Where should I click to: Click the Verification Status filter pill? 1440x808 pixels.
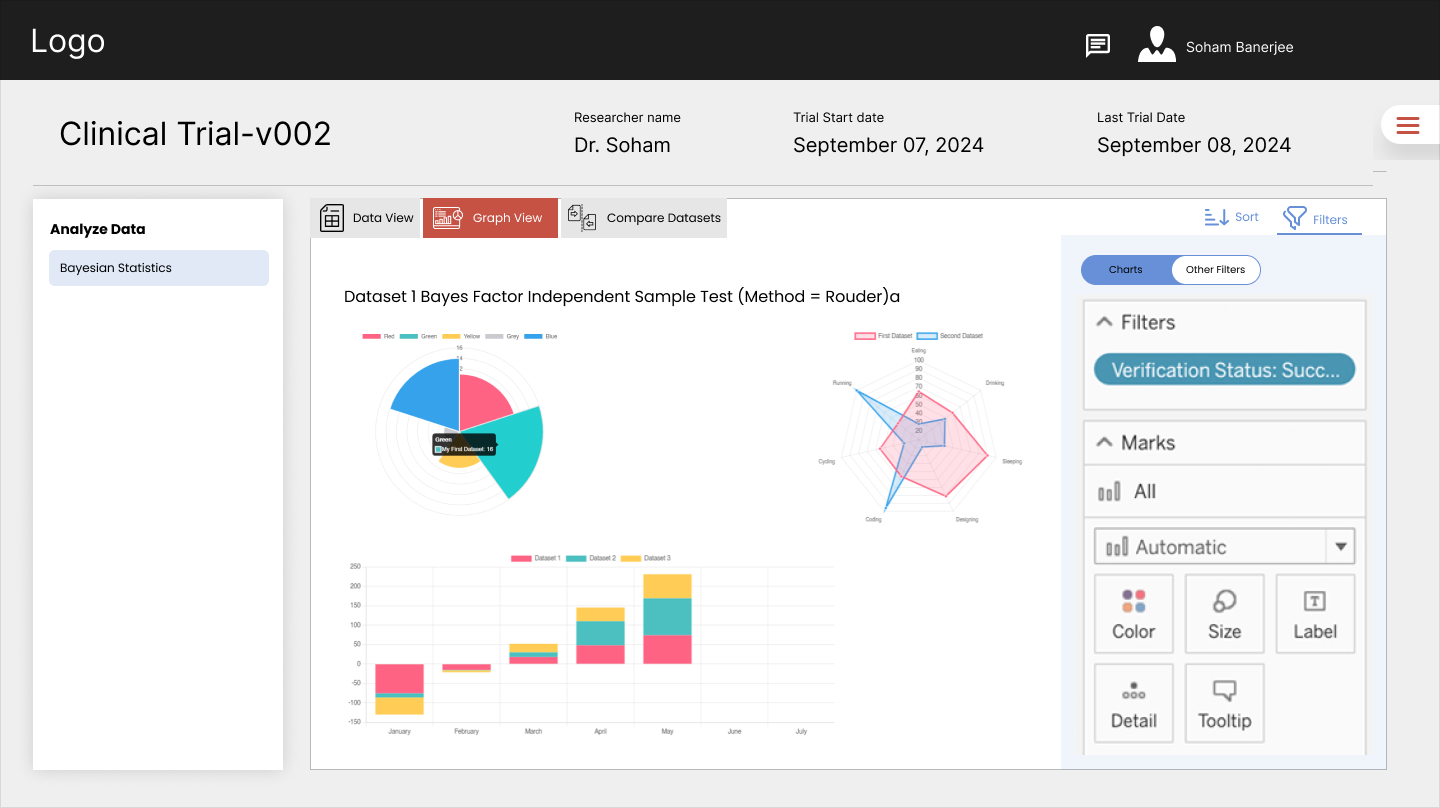click(x=1224, y=370)
